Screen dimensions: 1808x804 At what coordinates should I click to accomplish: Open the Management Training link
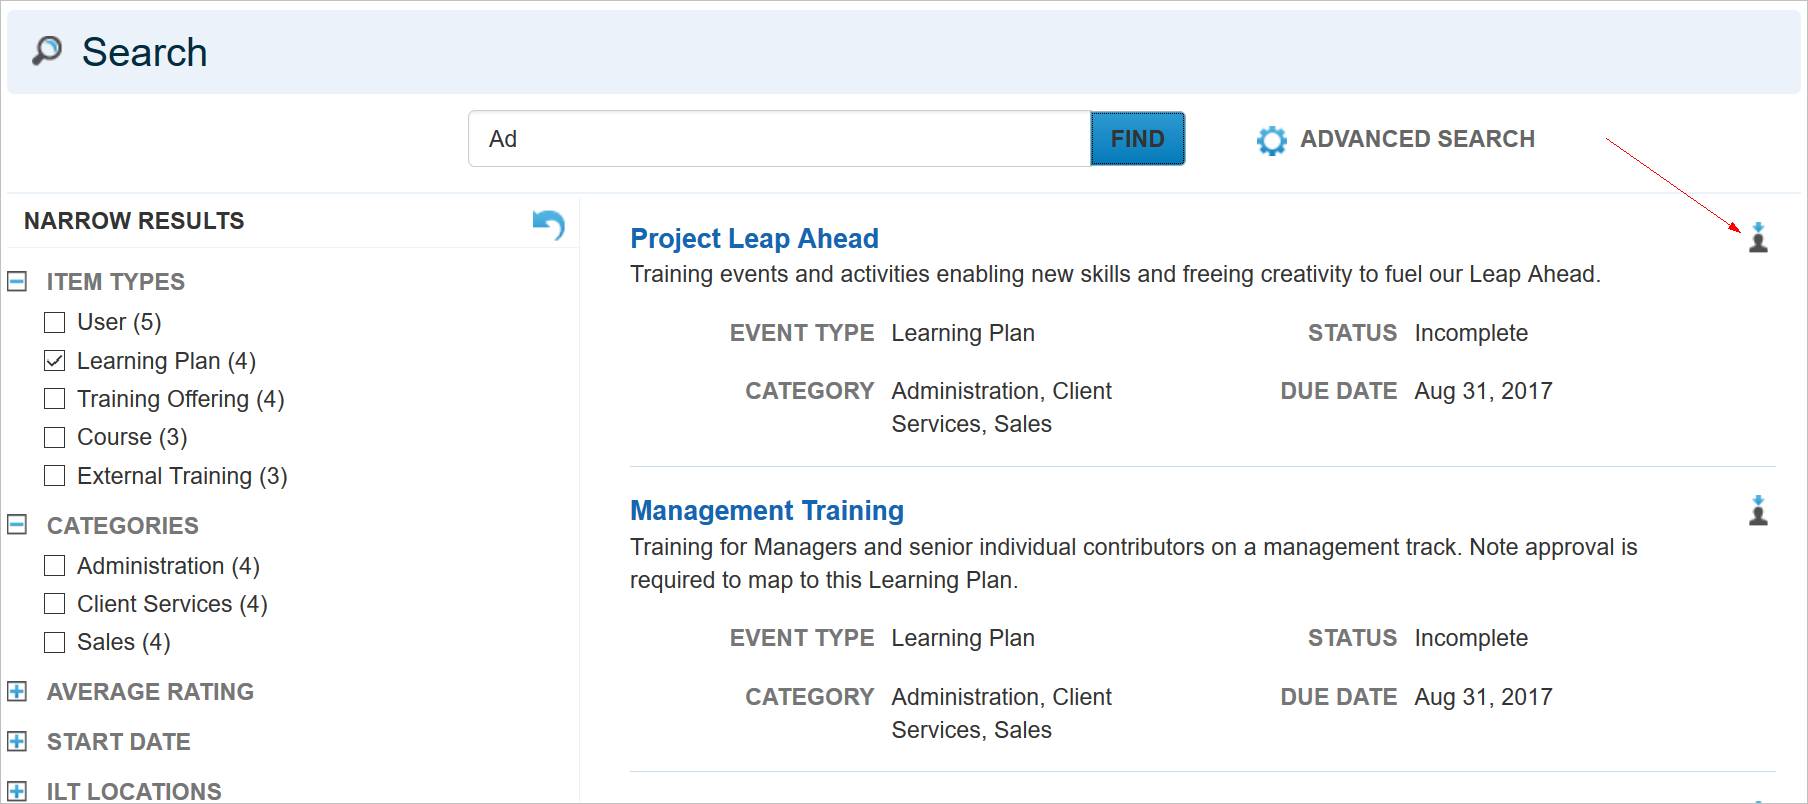(x=766, y=511)
